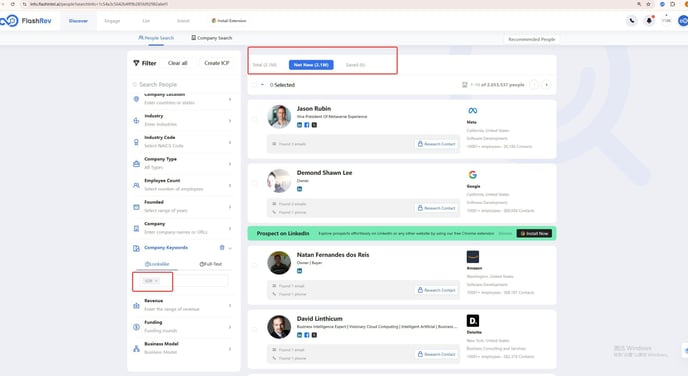Click Research Contact for Demond Shawn Lee
Viewport: 688px width, 376px height.
[436, 208]
